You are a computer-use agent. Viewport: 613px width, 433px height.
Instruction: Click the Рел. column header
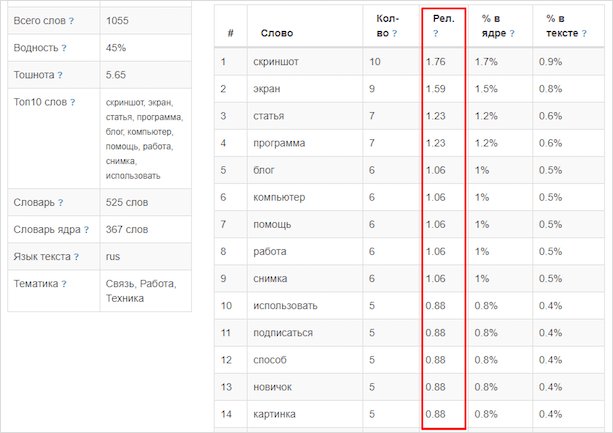pos(438,19)
